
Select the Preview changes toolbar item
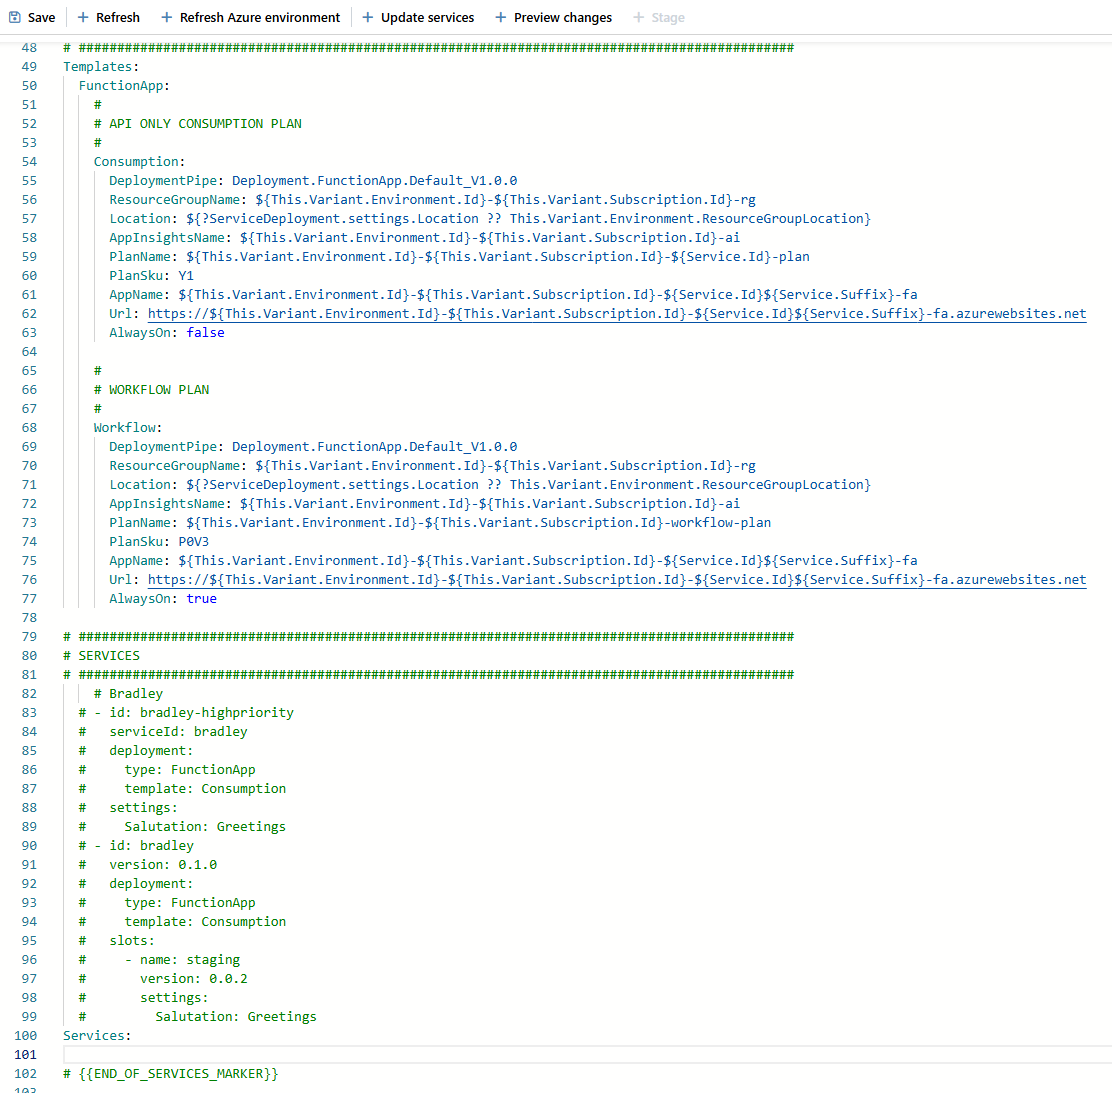click(x=562, y=17)
